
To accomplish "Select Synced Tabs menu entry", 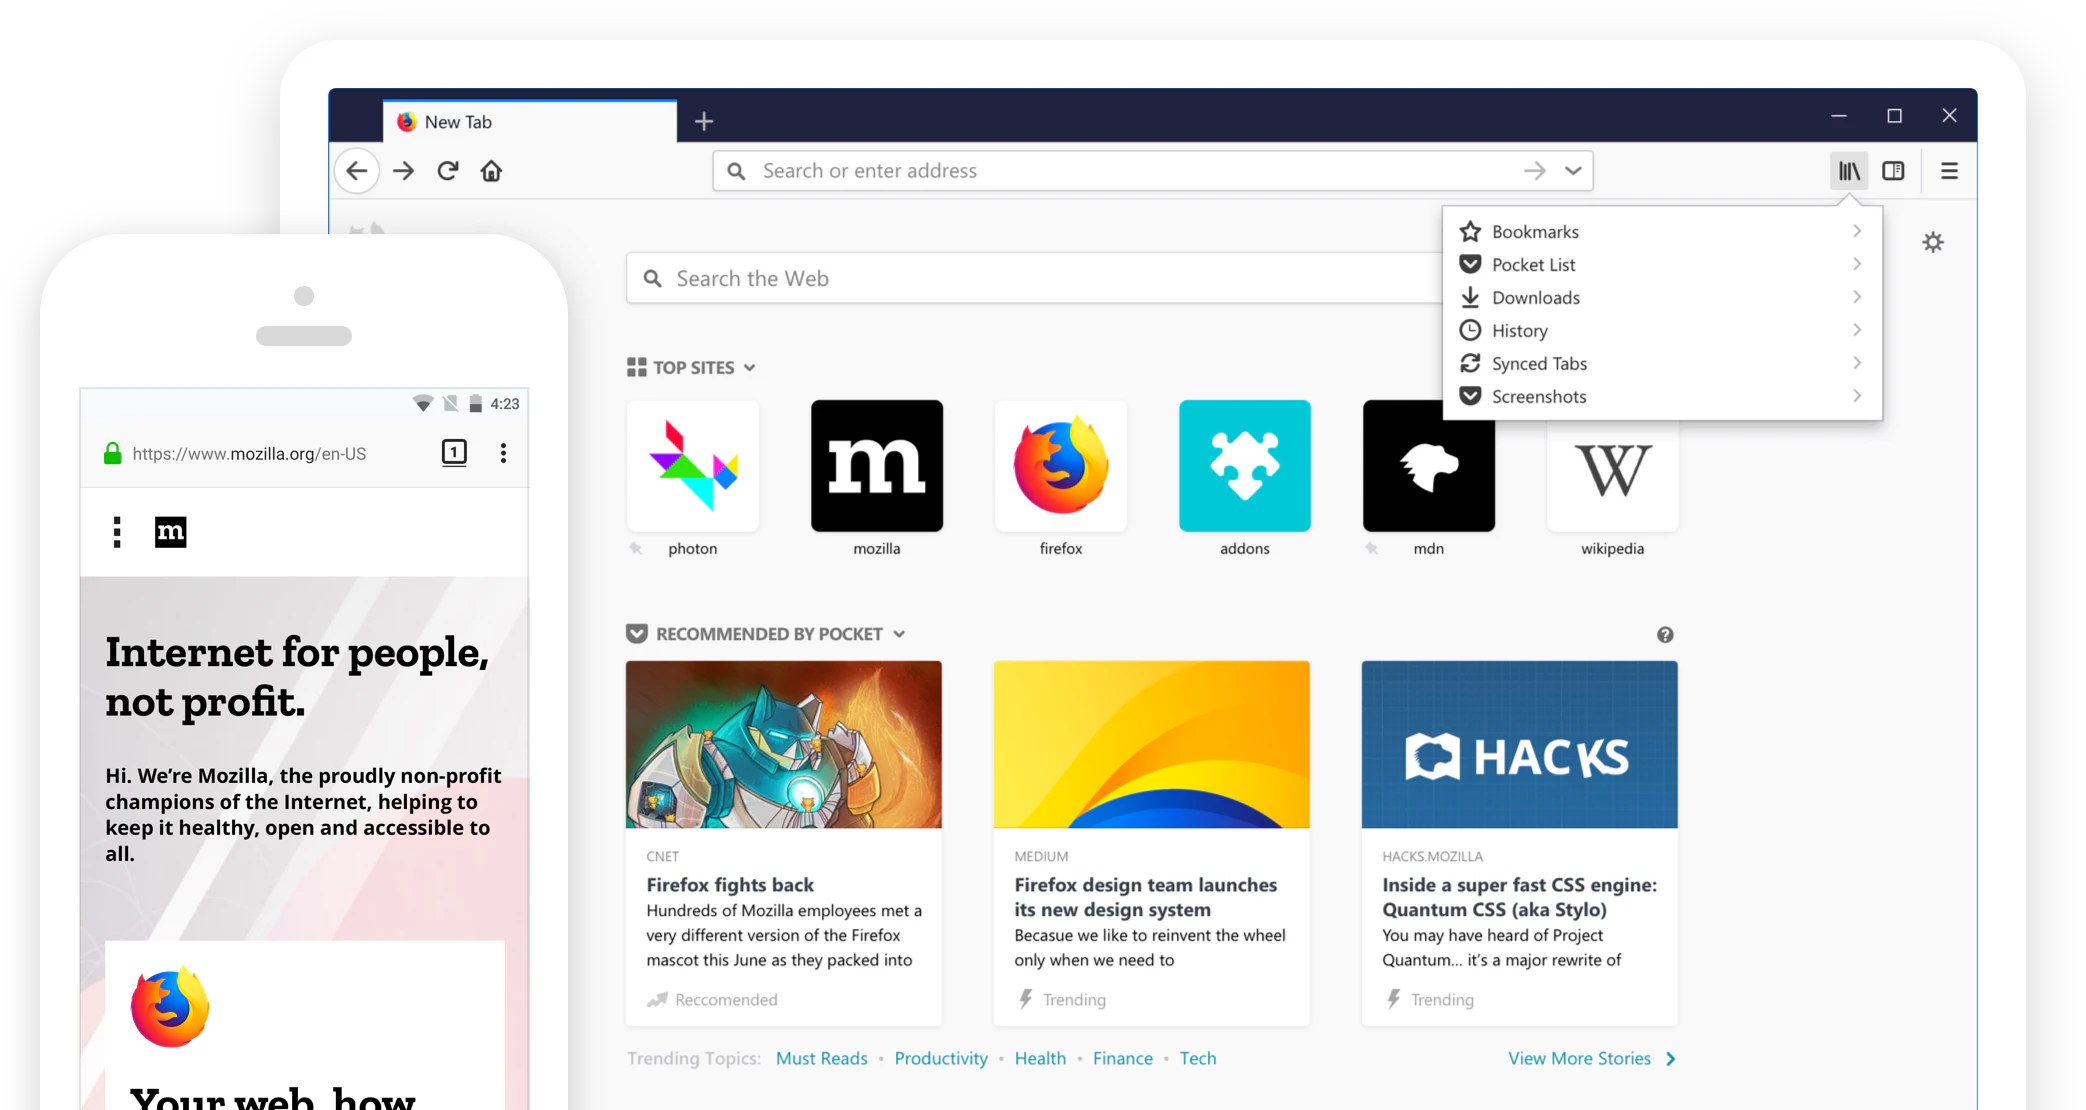I will pos(1539,364).
